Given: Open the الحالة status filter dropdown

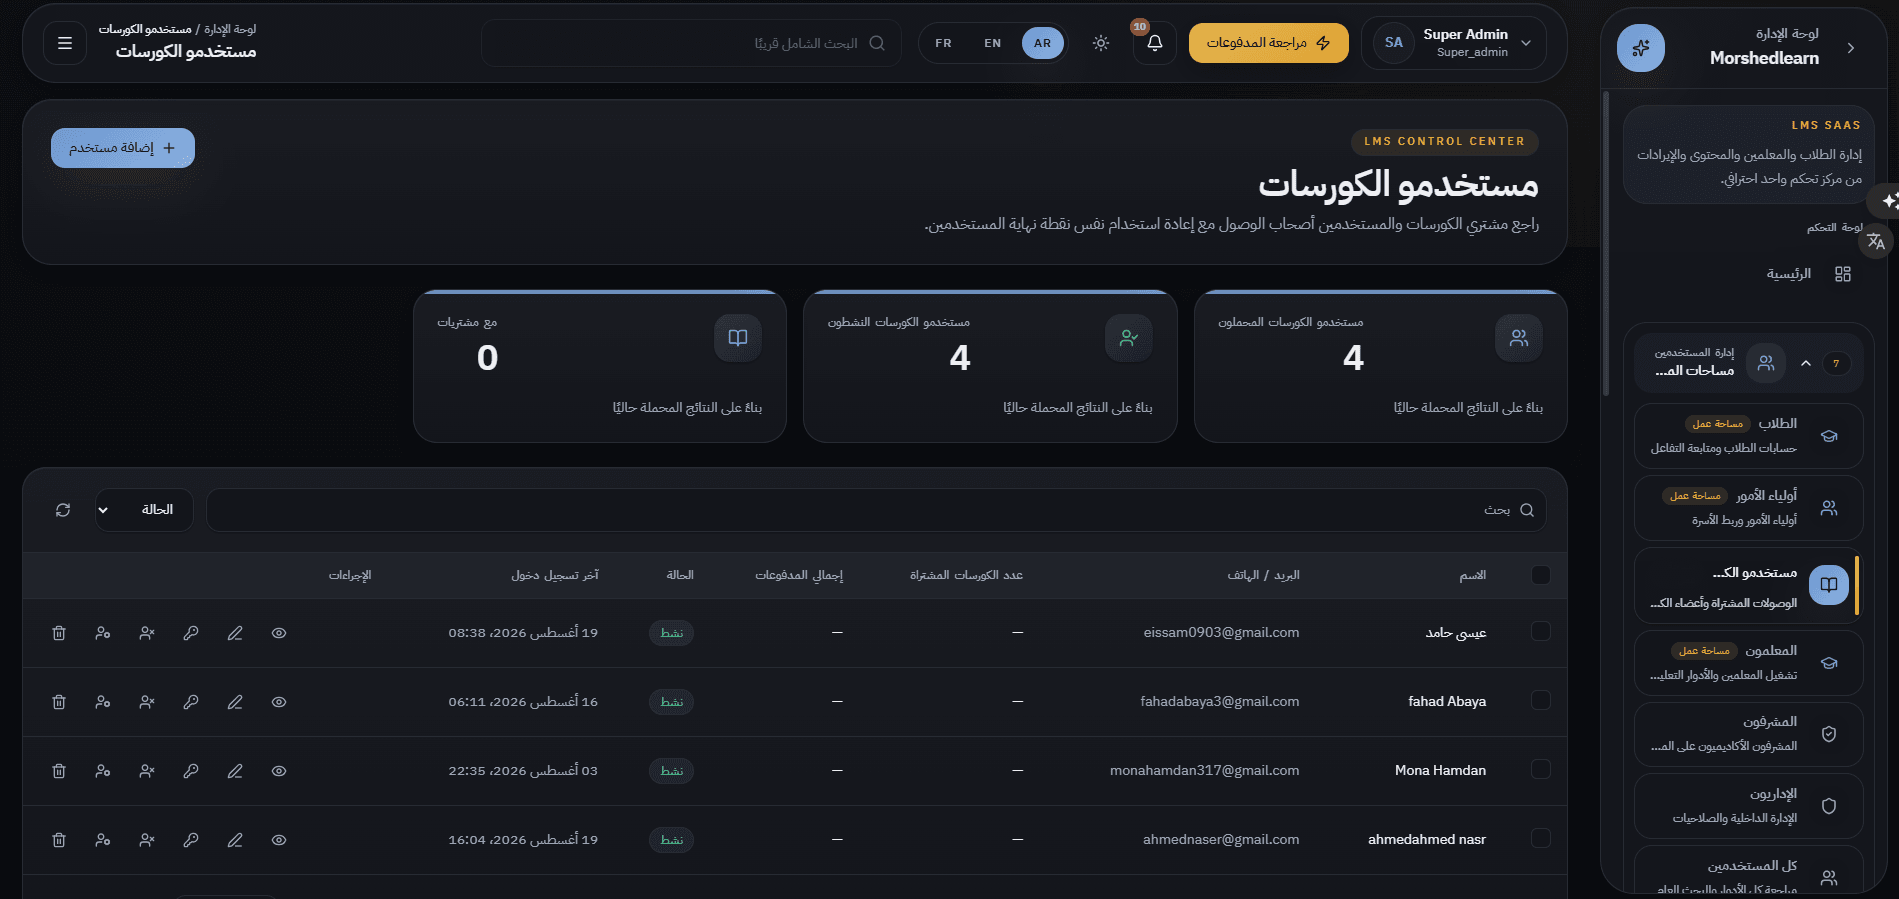Looking at the screenshot, I should 144,510.
